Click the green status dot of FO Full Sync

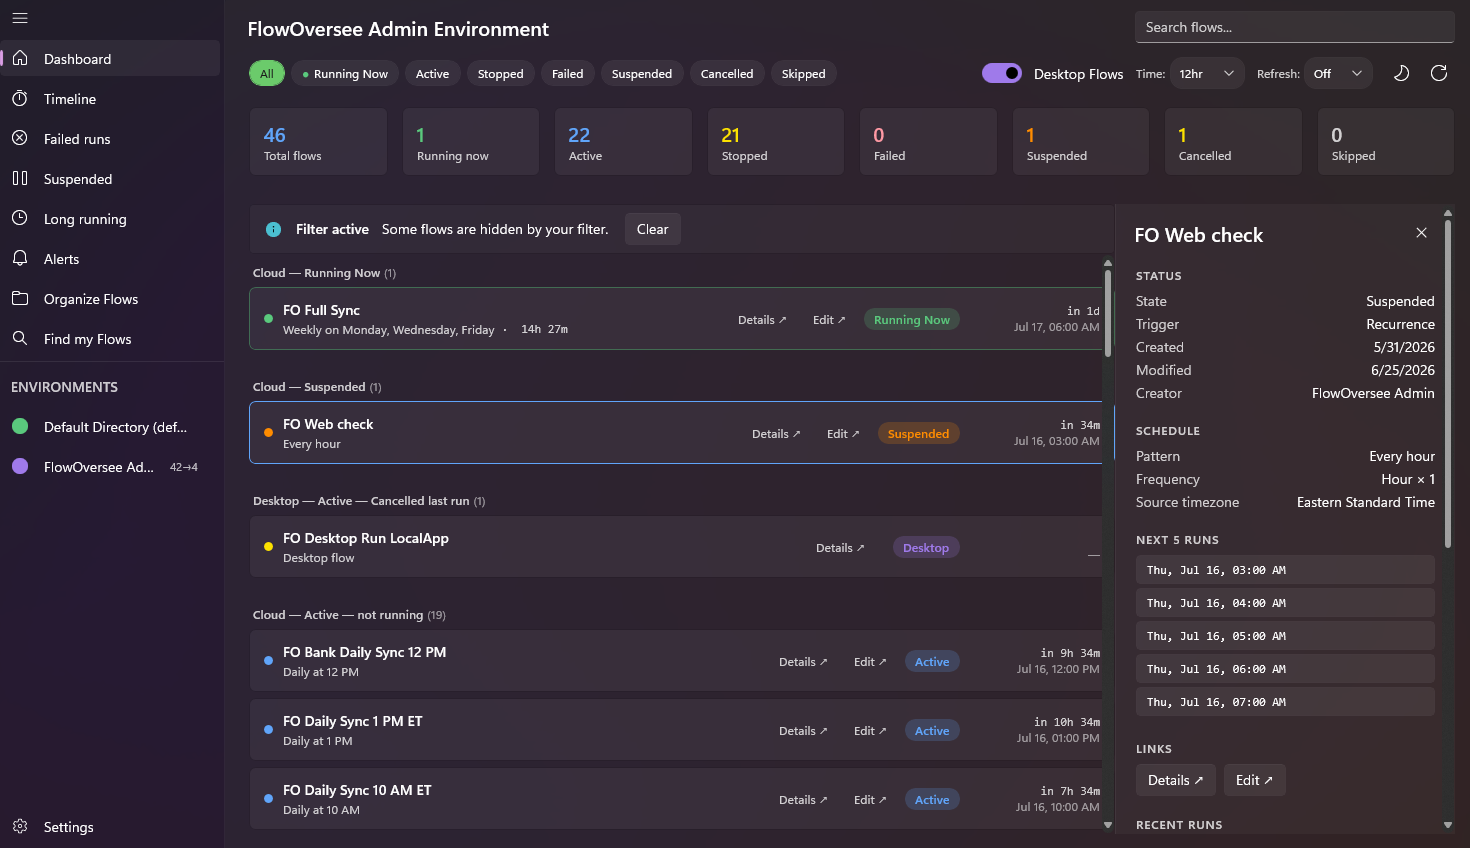click(268, 318)
